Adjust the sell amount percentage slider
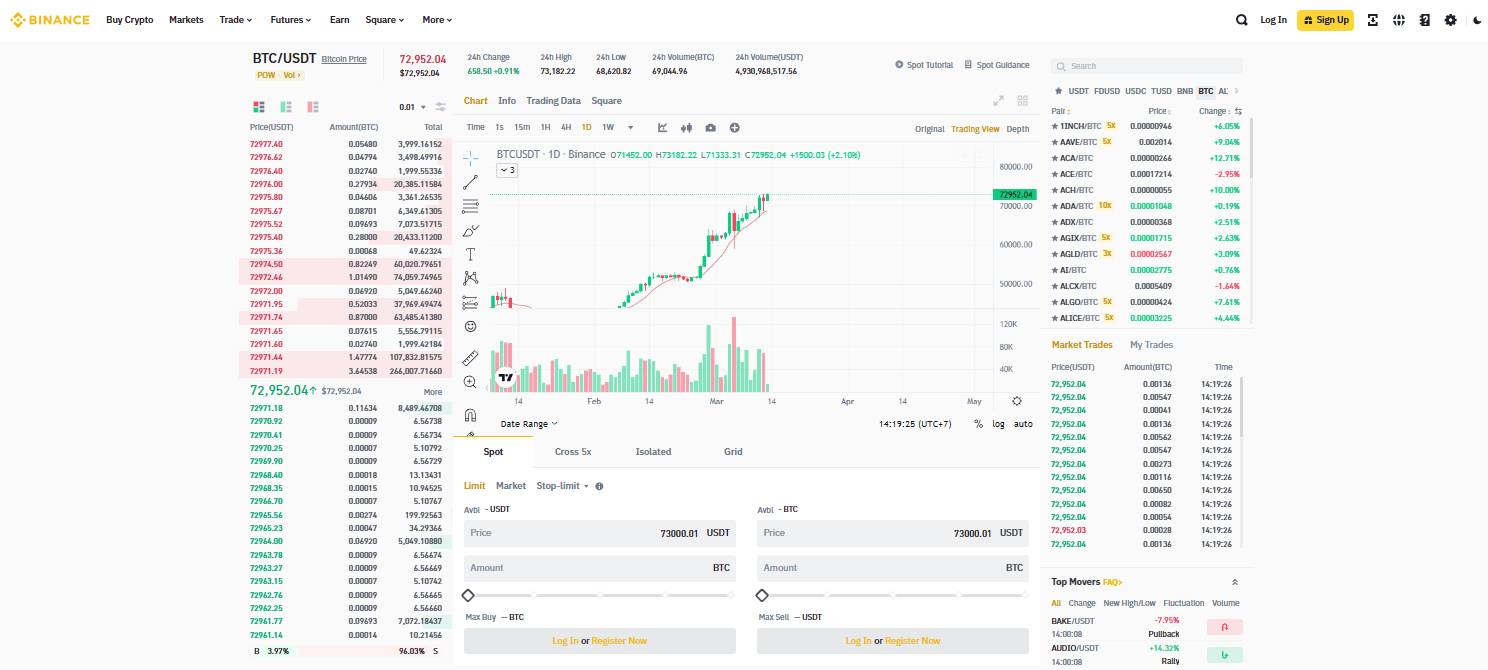Image resolution: width=1488 pixels, height=670 pixels. pyautogui.click(x=892, y=595)
